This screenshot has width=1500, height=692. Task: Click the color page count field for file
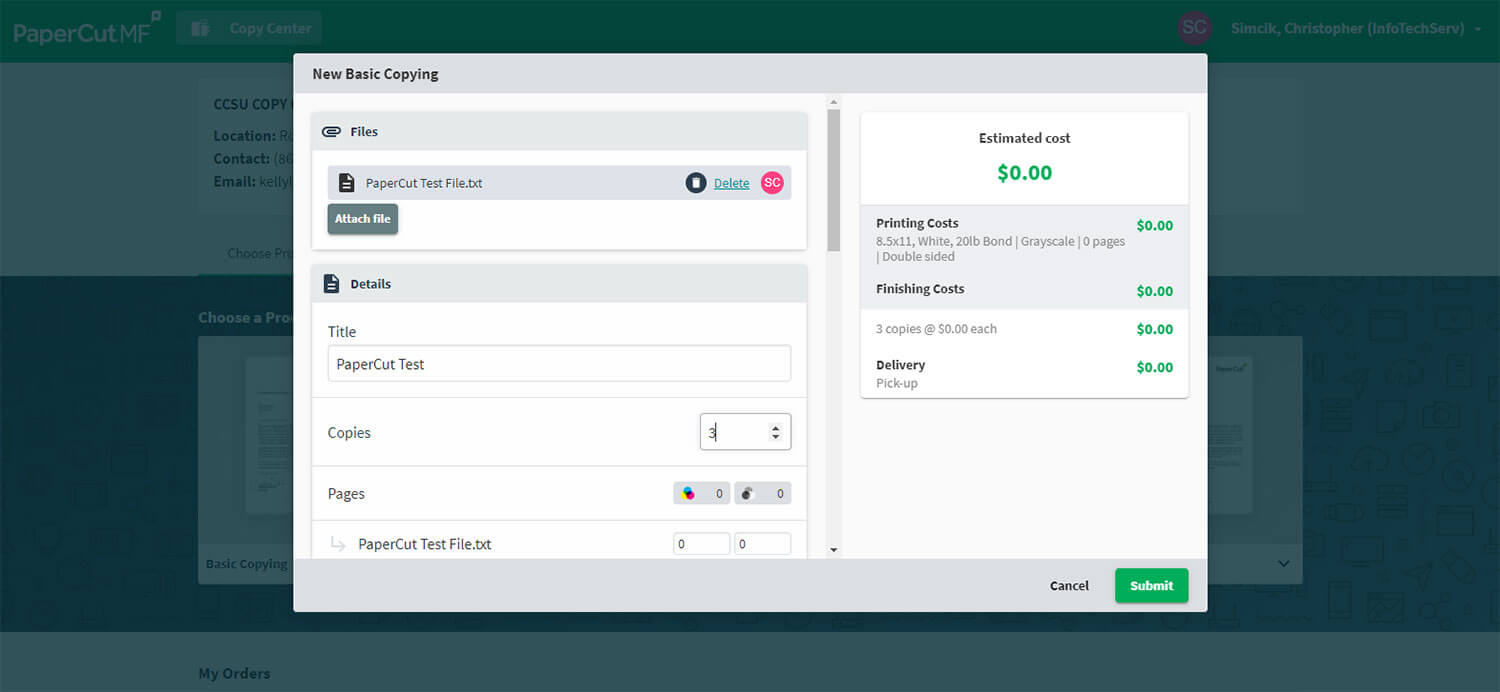point(701,544)
